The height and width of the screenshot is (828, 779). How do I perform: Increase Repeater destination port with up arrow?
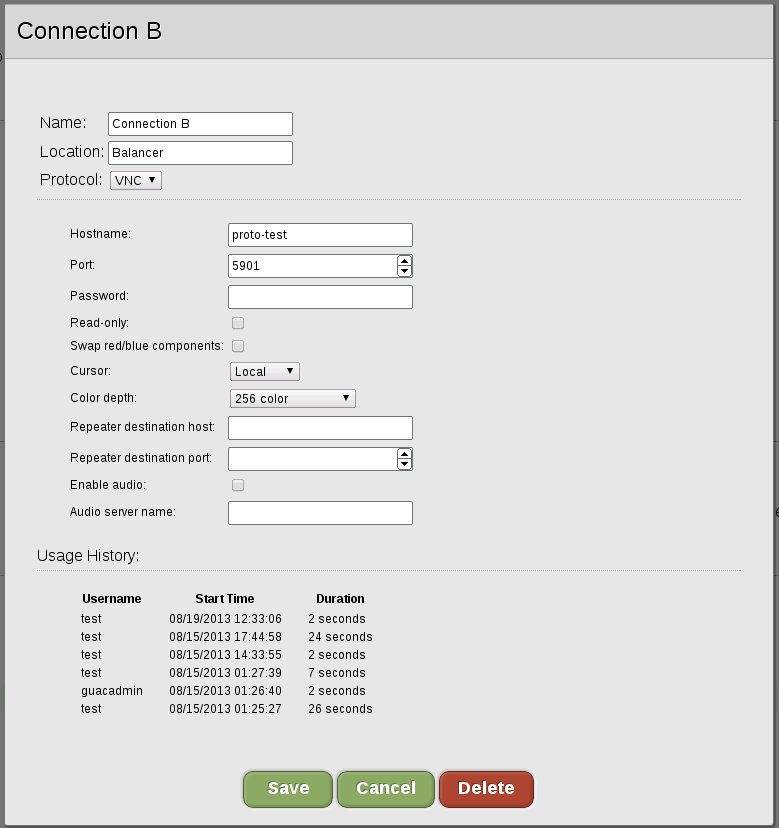point(404,454)
